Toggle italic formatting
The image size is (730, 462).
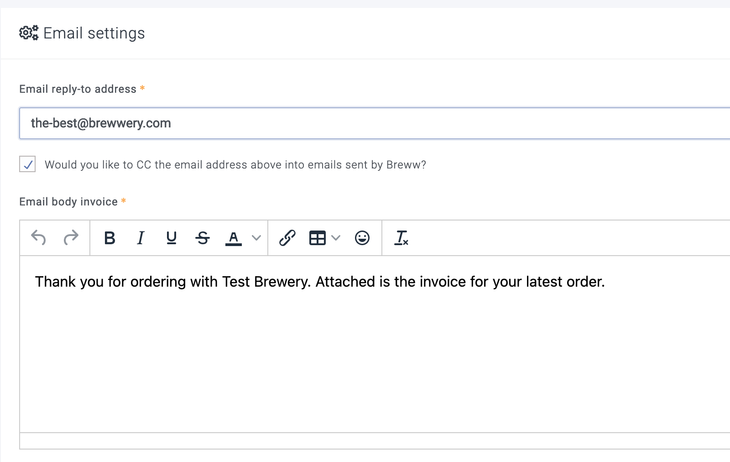[141, 238]
